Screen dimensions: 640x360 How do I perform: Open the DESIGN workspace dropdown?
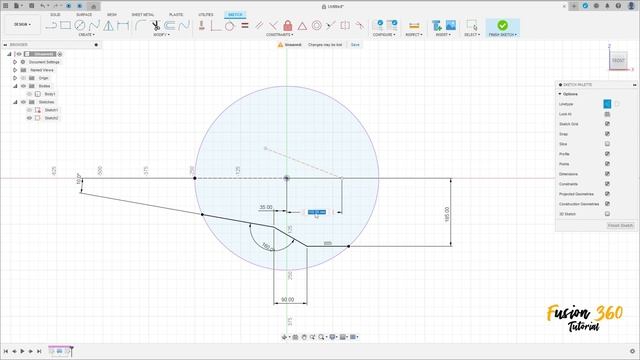click(x=22, y=24)
